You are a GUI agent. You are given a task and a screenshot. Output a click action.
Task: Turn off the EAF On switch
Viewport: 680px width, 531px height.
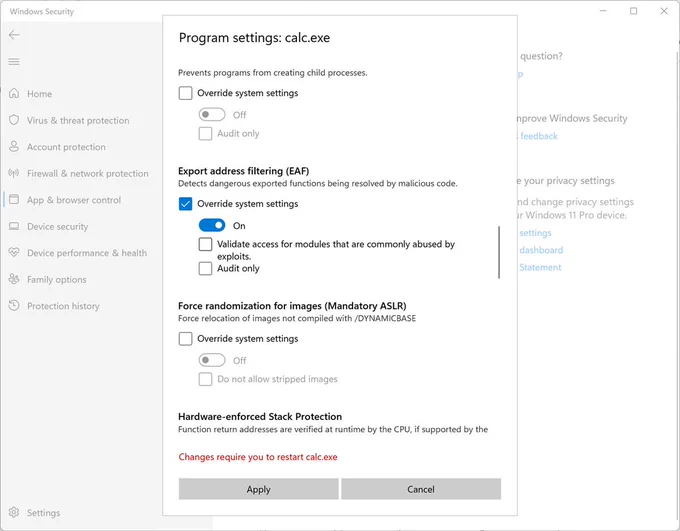pyautogui.click(x=212, y=225)
